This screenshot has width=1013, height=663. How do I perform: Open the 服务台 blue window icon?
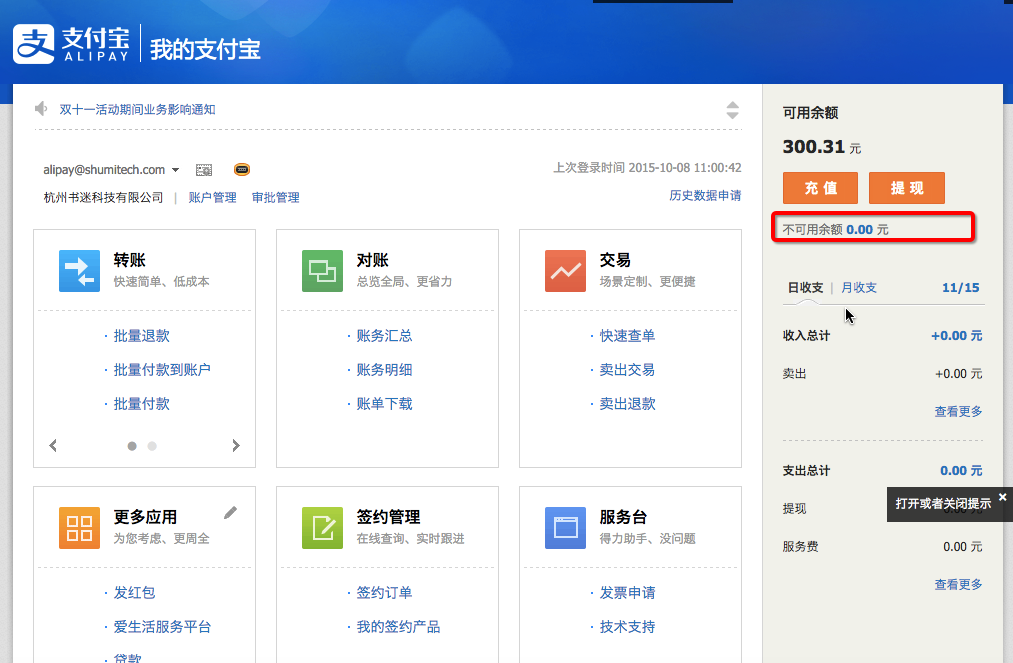(x=565, y=528)
